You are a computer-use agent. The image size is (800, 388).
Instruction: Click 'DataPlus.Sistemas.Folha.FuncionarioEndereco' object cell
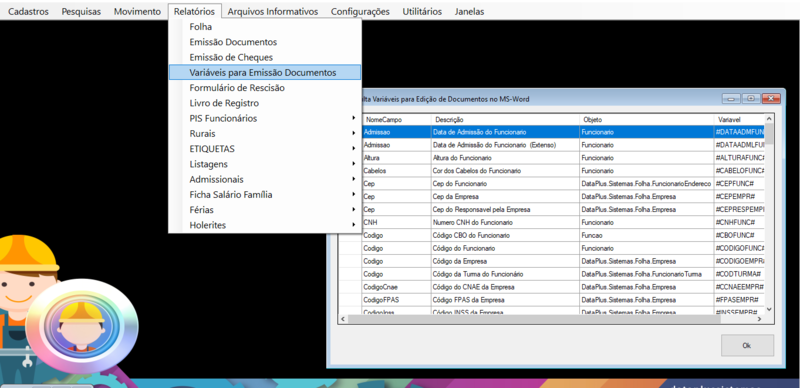coord(646,183)
